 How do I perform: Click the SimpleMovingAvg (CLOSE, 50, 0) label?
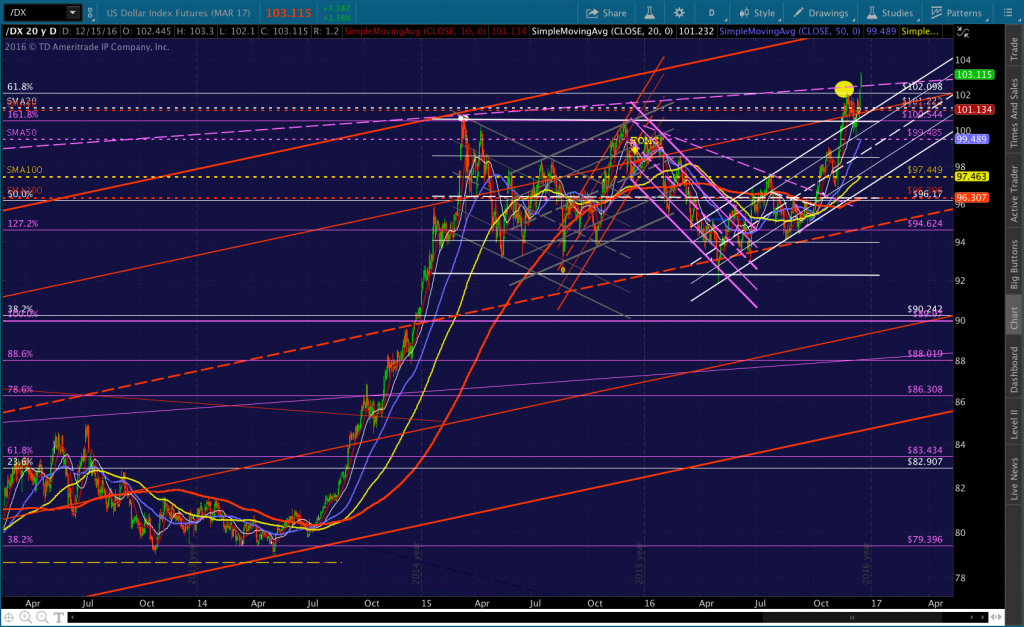(x=790, y=31)
